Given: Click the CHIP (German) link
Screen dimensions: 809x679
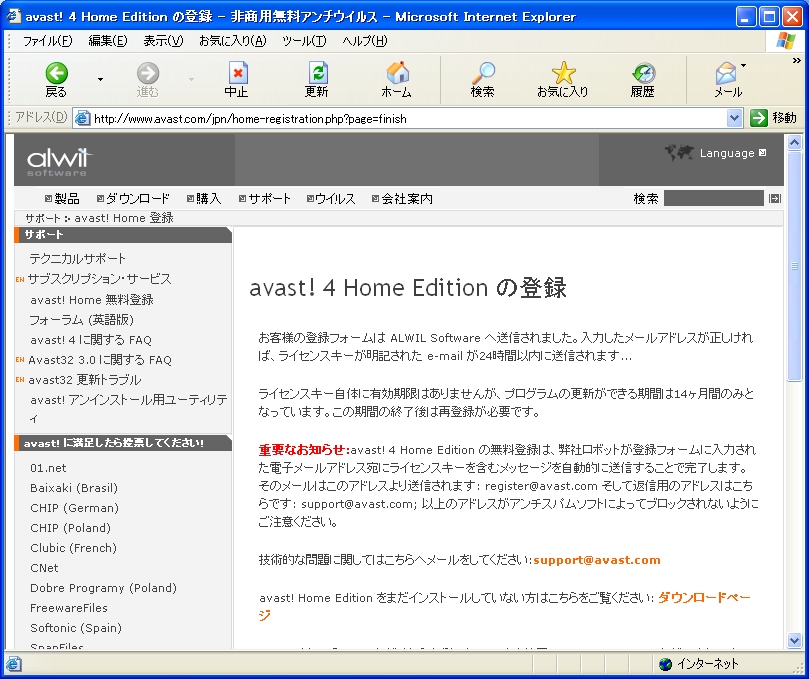Looking at the screenshot, I should (x=74, y=508).
